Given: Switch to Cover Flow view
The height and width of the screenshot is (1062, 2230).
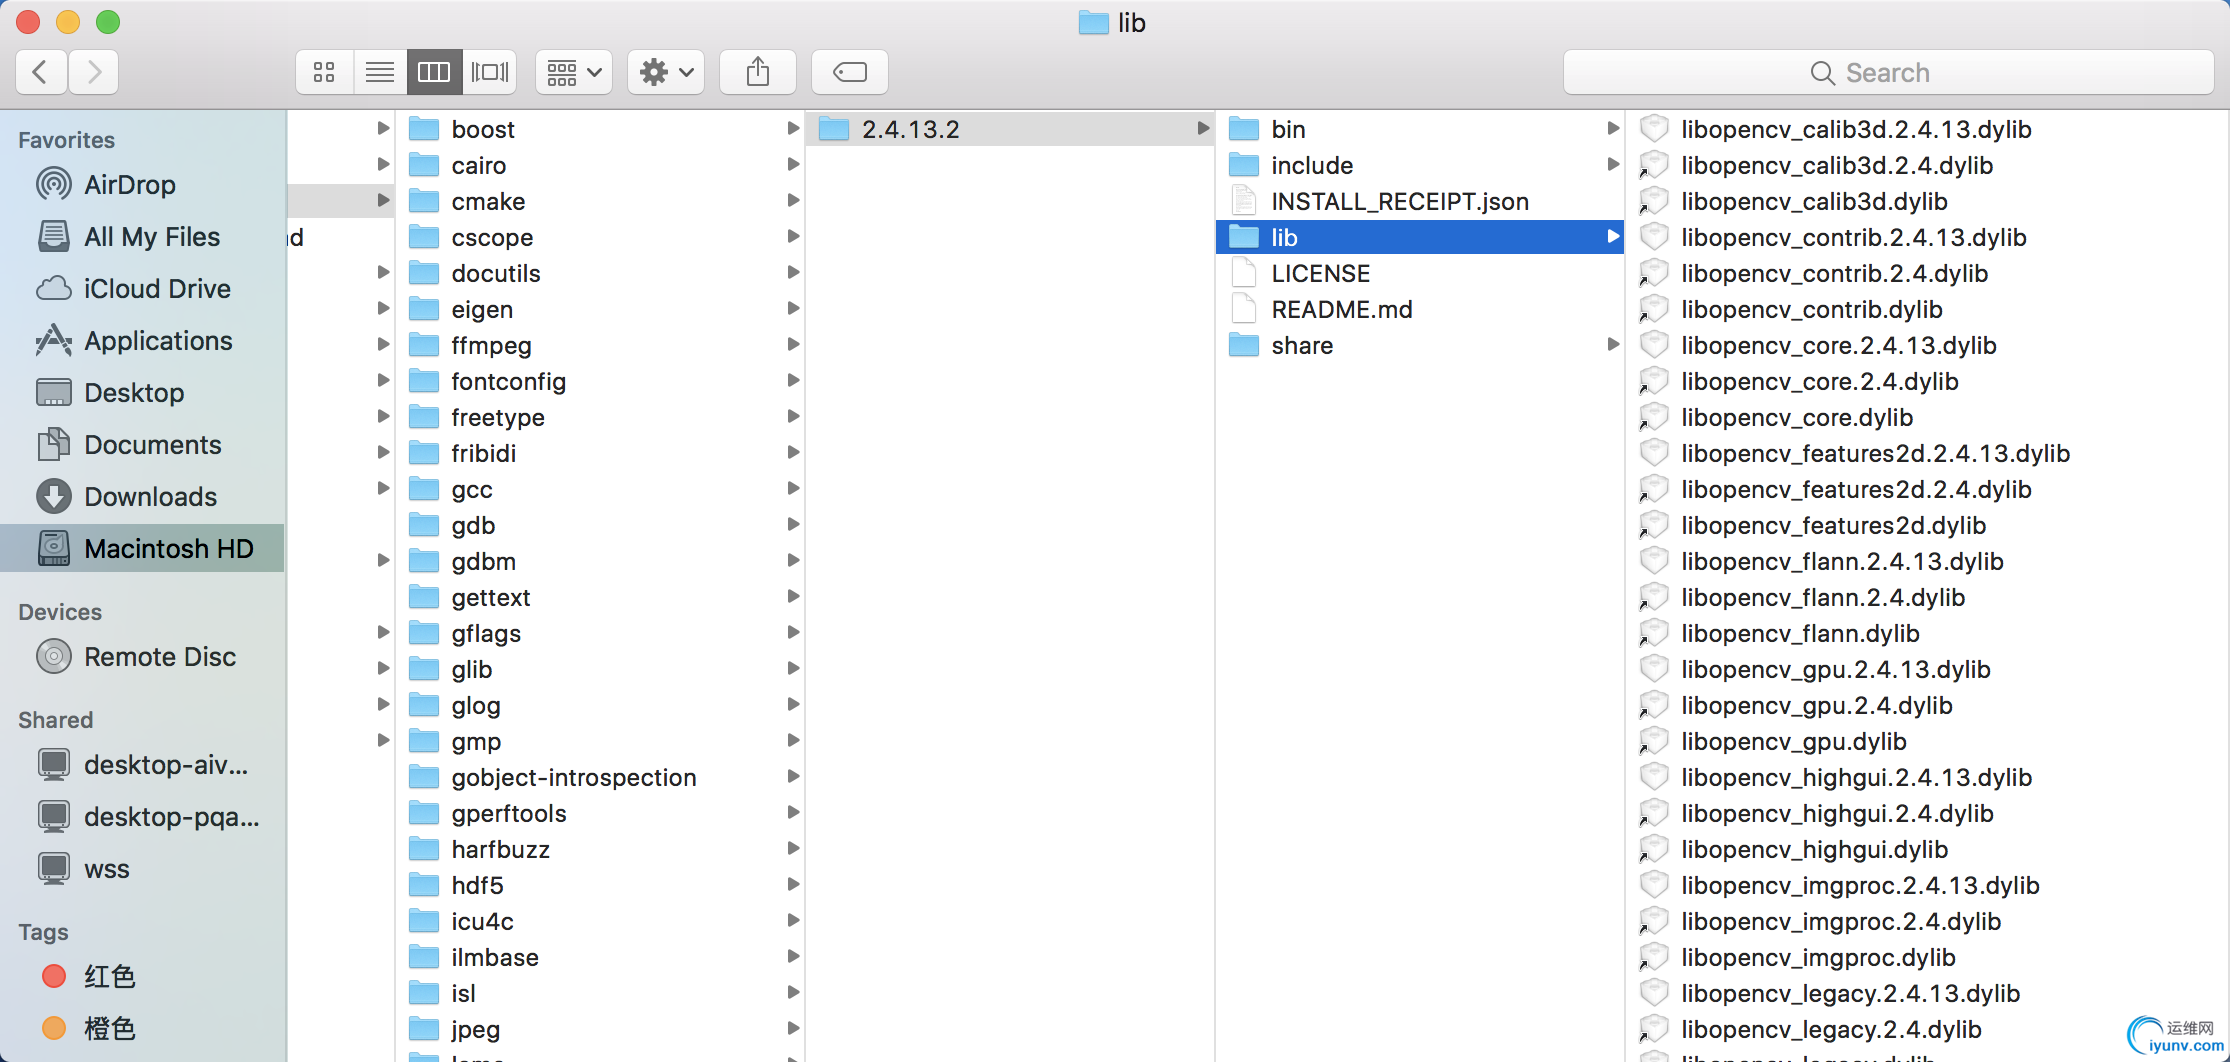Looking at the screenshot, I should pos(490,72).
